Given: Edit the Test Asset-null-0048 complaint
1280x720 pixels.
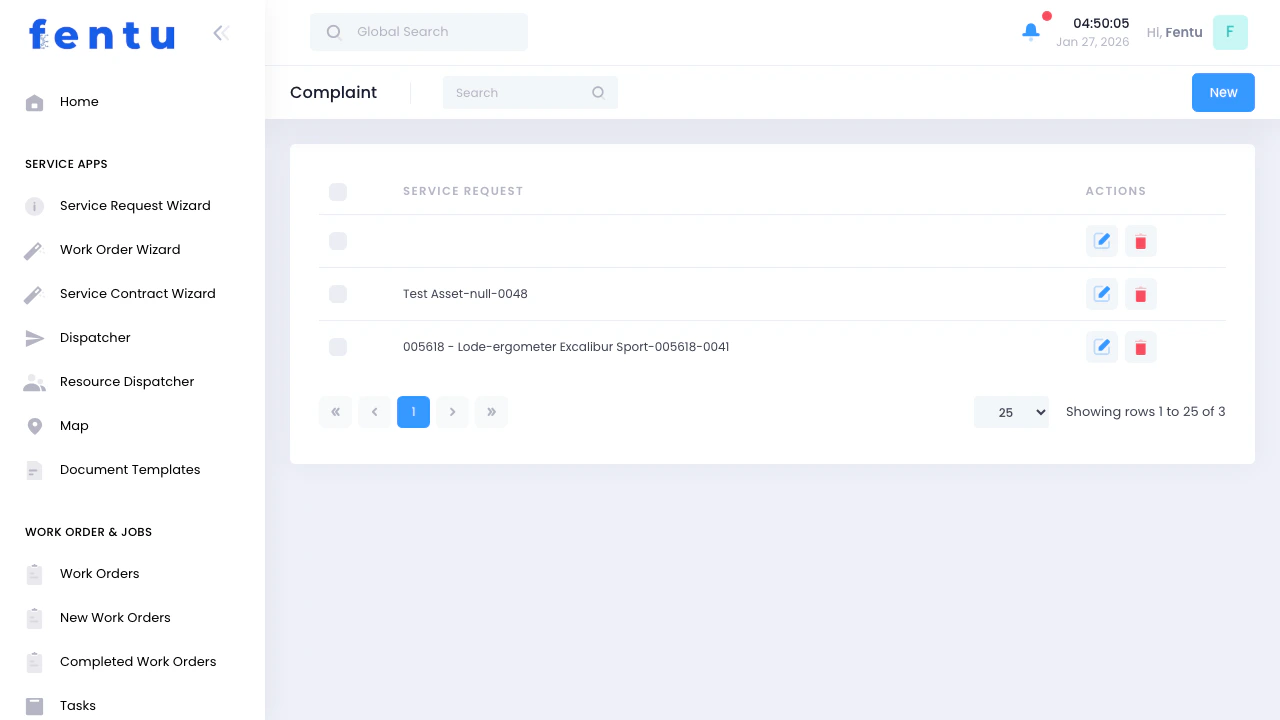Looking at the screenshot, I should (1101, 294).
